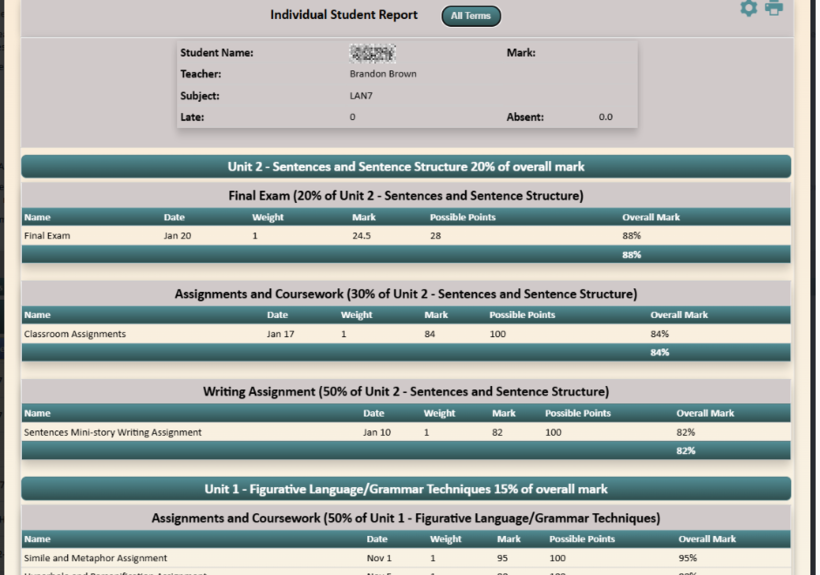The height and width of the screenshot is (575, 820).
Task: Open settings via the gear icon
Action: pos(748,8)
